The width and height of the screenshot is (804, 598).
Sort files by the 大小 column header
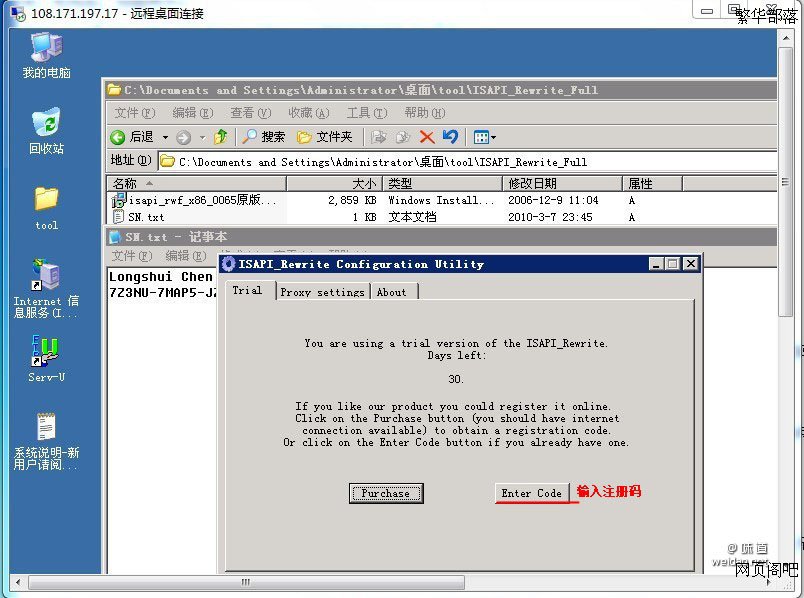[334, 183]
